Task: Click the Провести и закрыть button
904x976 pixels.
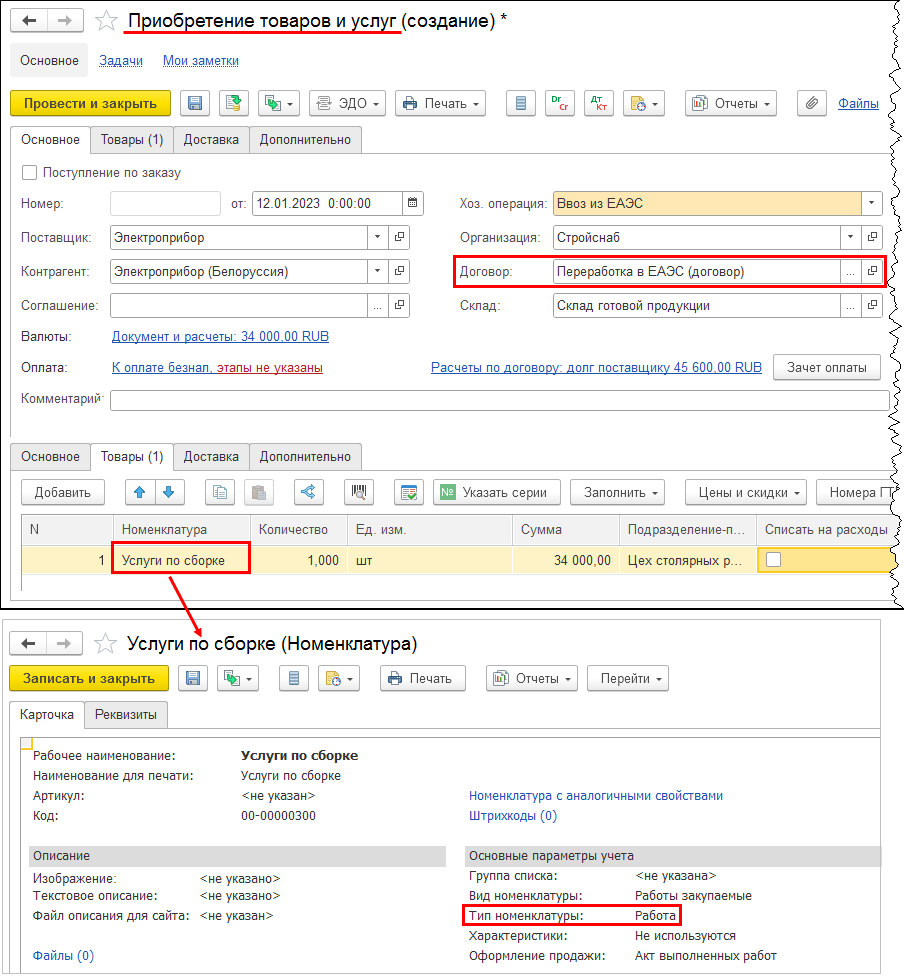Action: (x=90, y=103)
